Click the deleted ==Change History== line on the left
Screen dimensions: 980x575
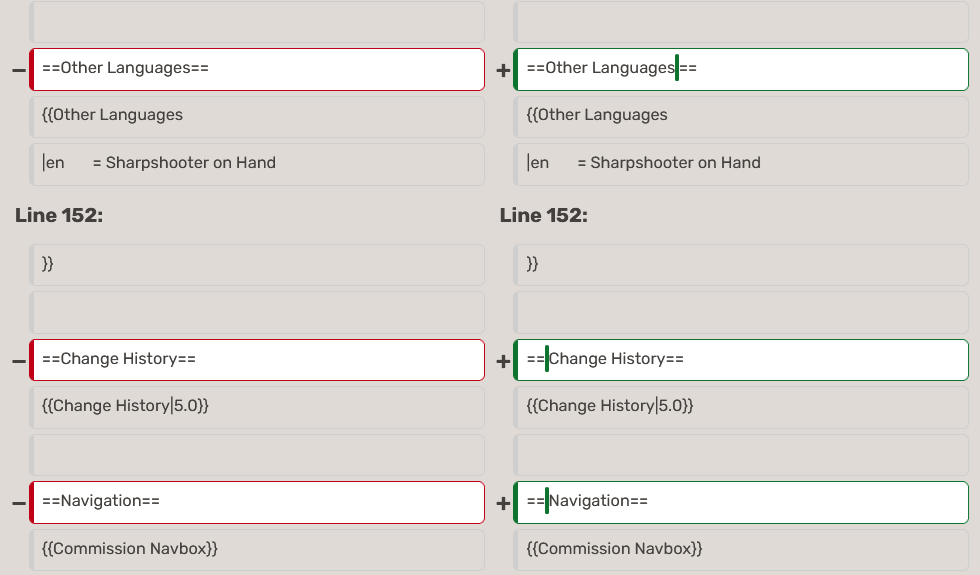[257, 360]
